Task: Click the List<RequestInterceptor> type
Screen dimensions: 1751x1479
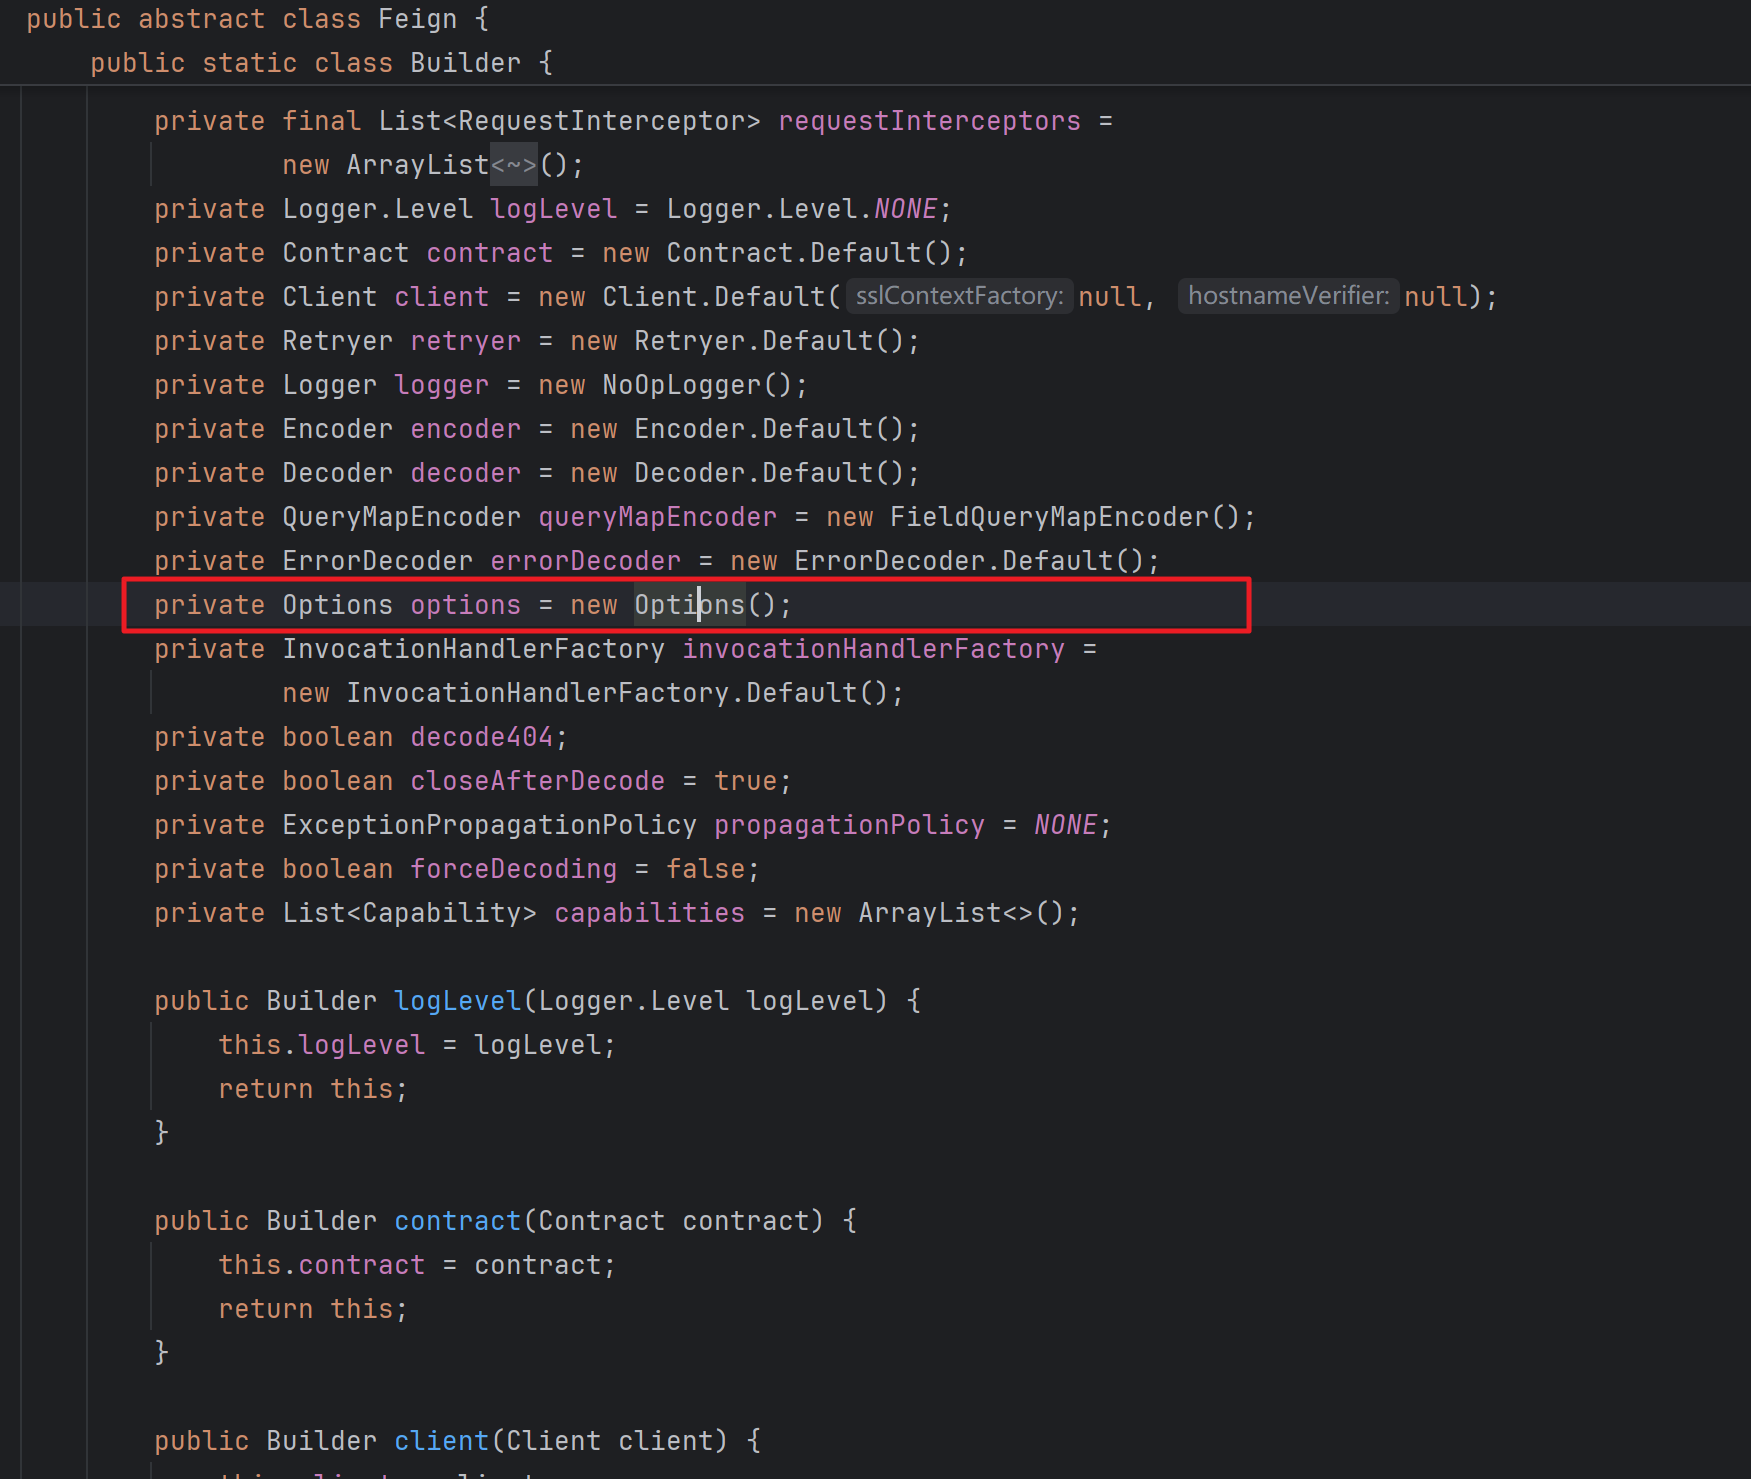Action: click(570, 121)
